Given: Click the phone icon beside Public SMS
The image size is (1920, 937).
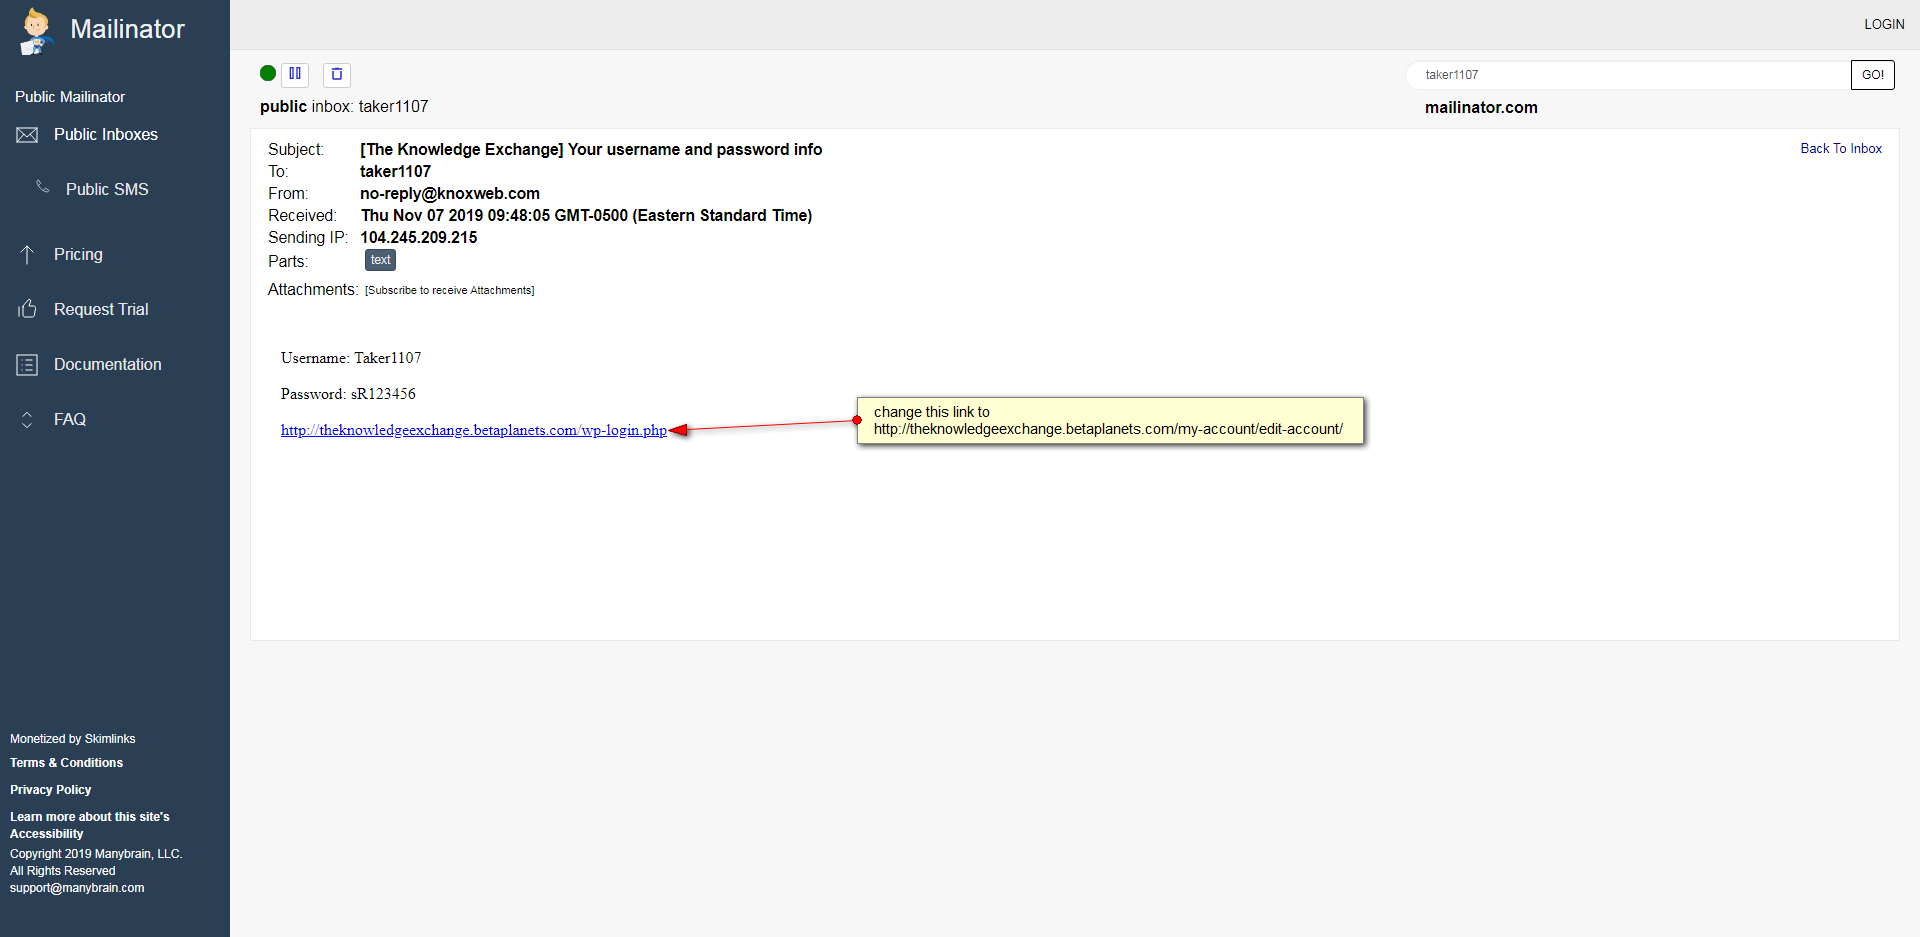Looking at the screenshot, I should [43, 187].
